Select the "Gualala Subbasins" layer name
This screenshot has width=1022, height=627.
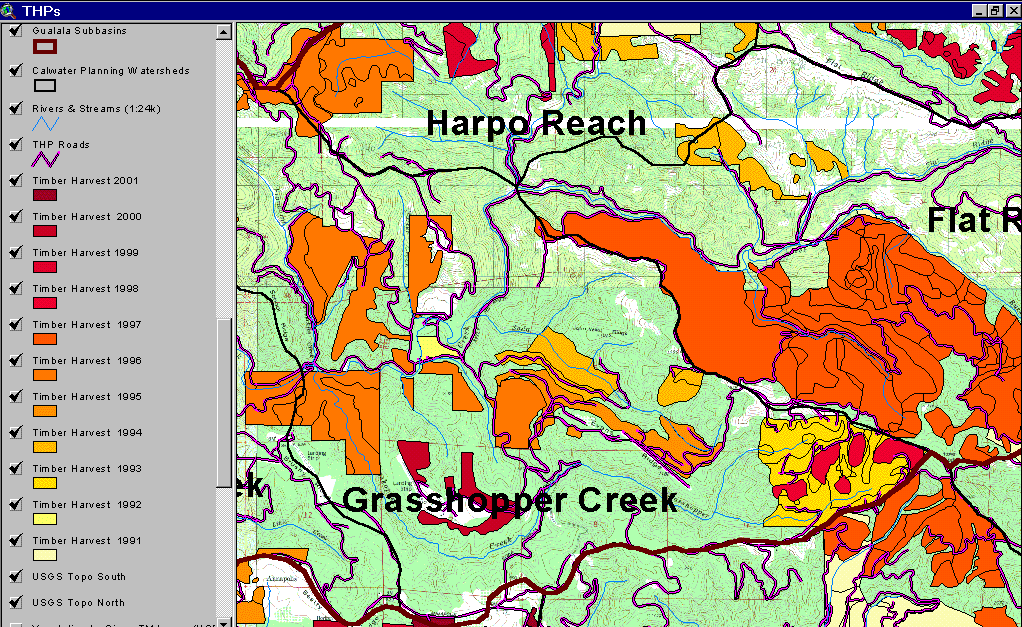coord(80,31)
